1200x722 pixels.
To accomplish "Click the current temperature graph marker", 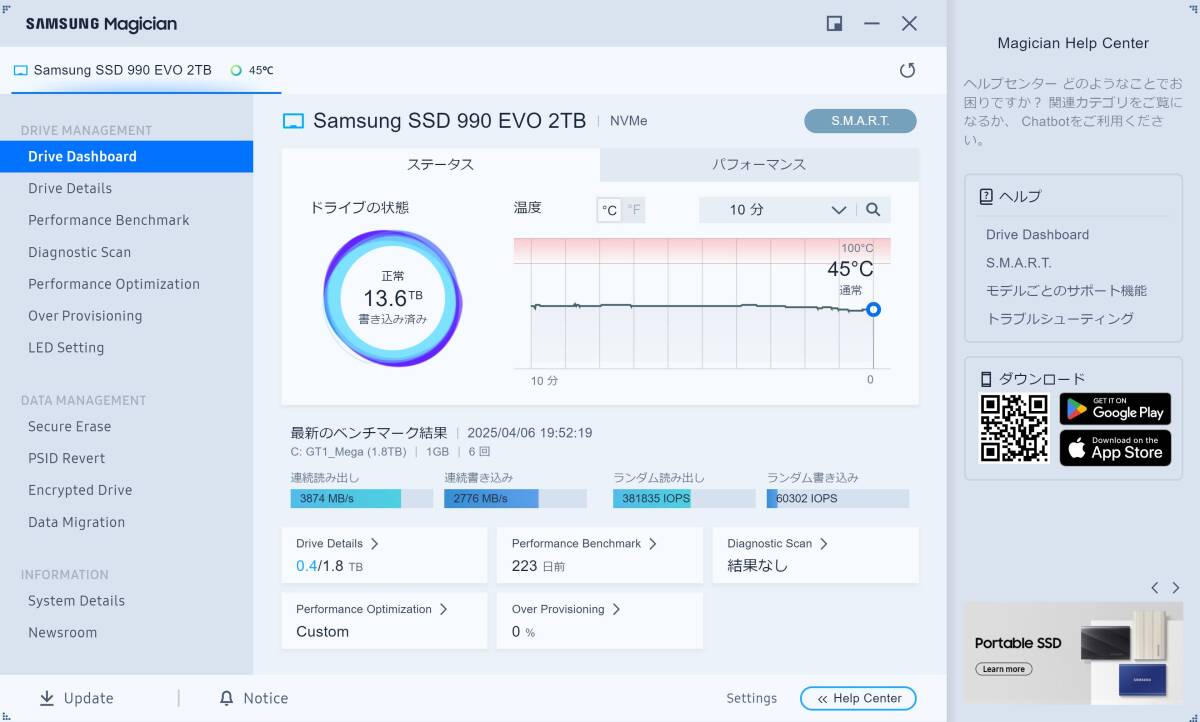I will (873, 310).
